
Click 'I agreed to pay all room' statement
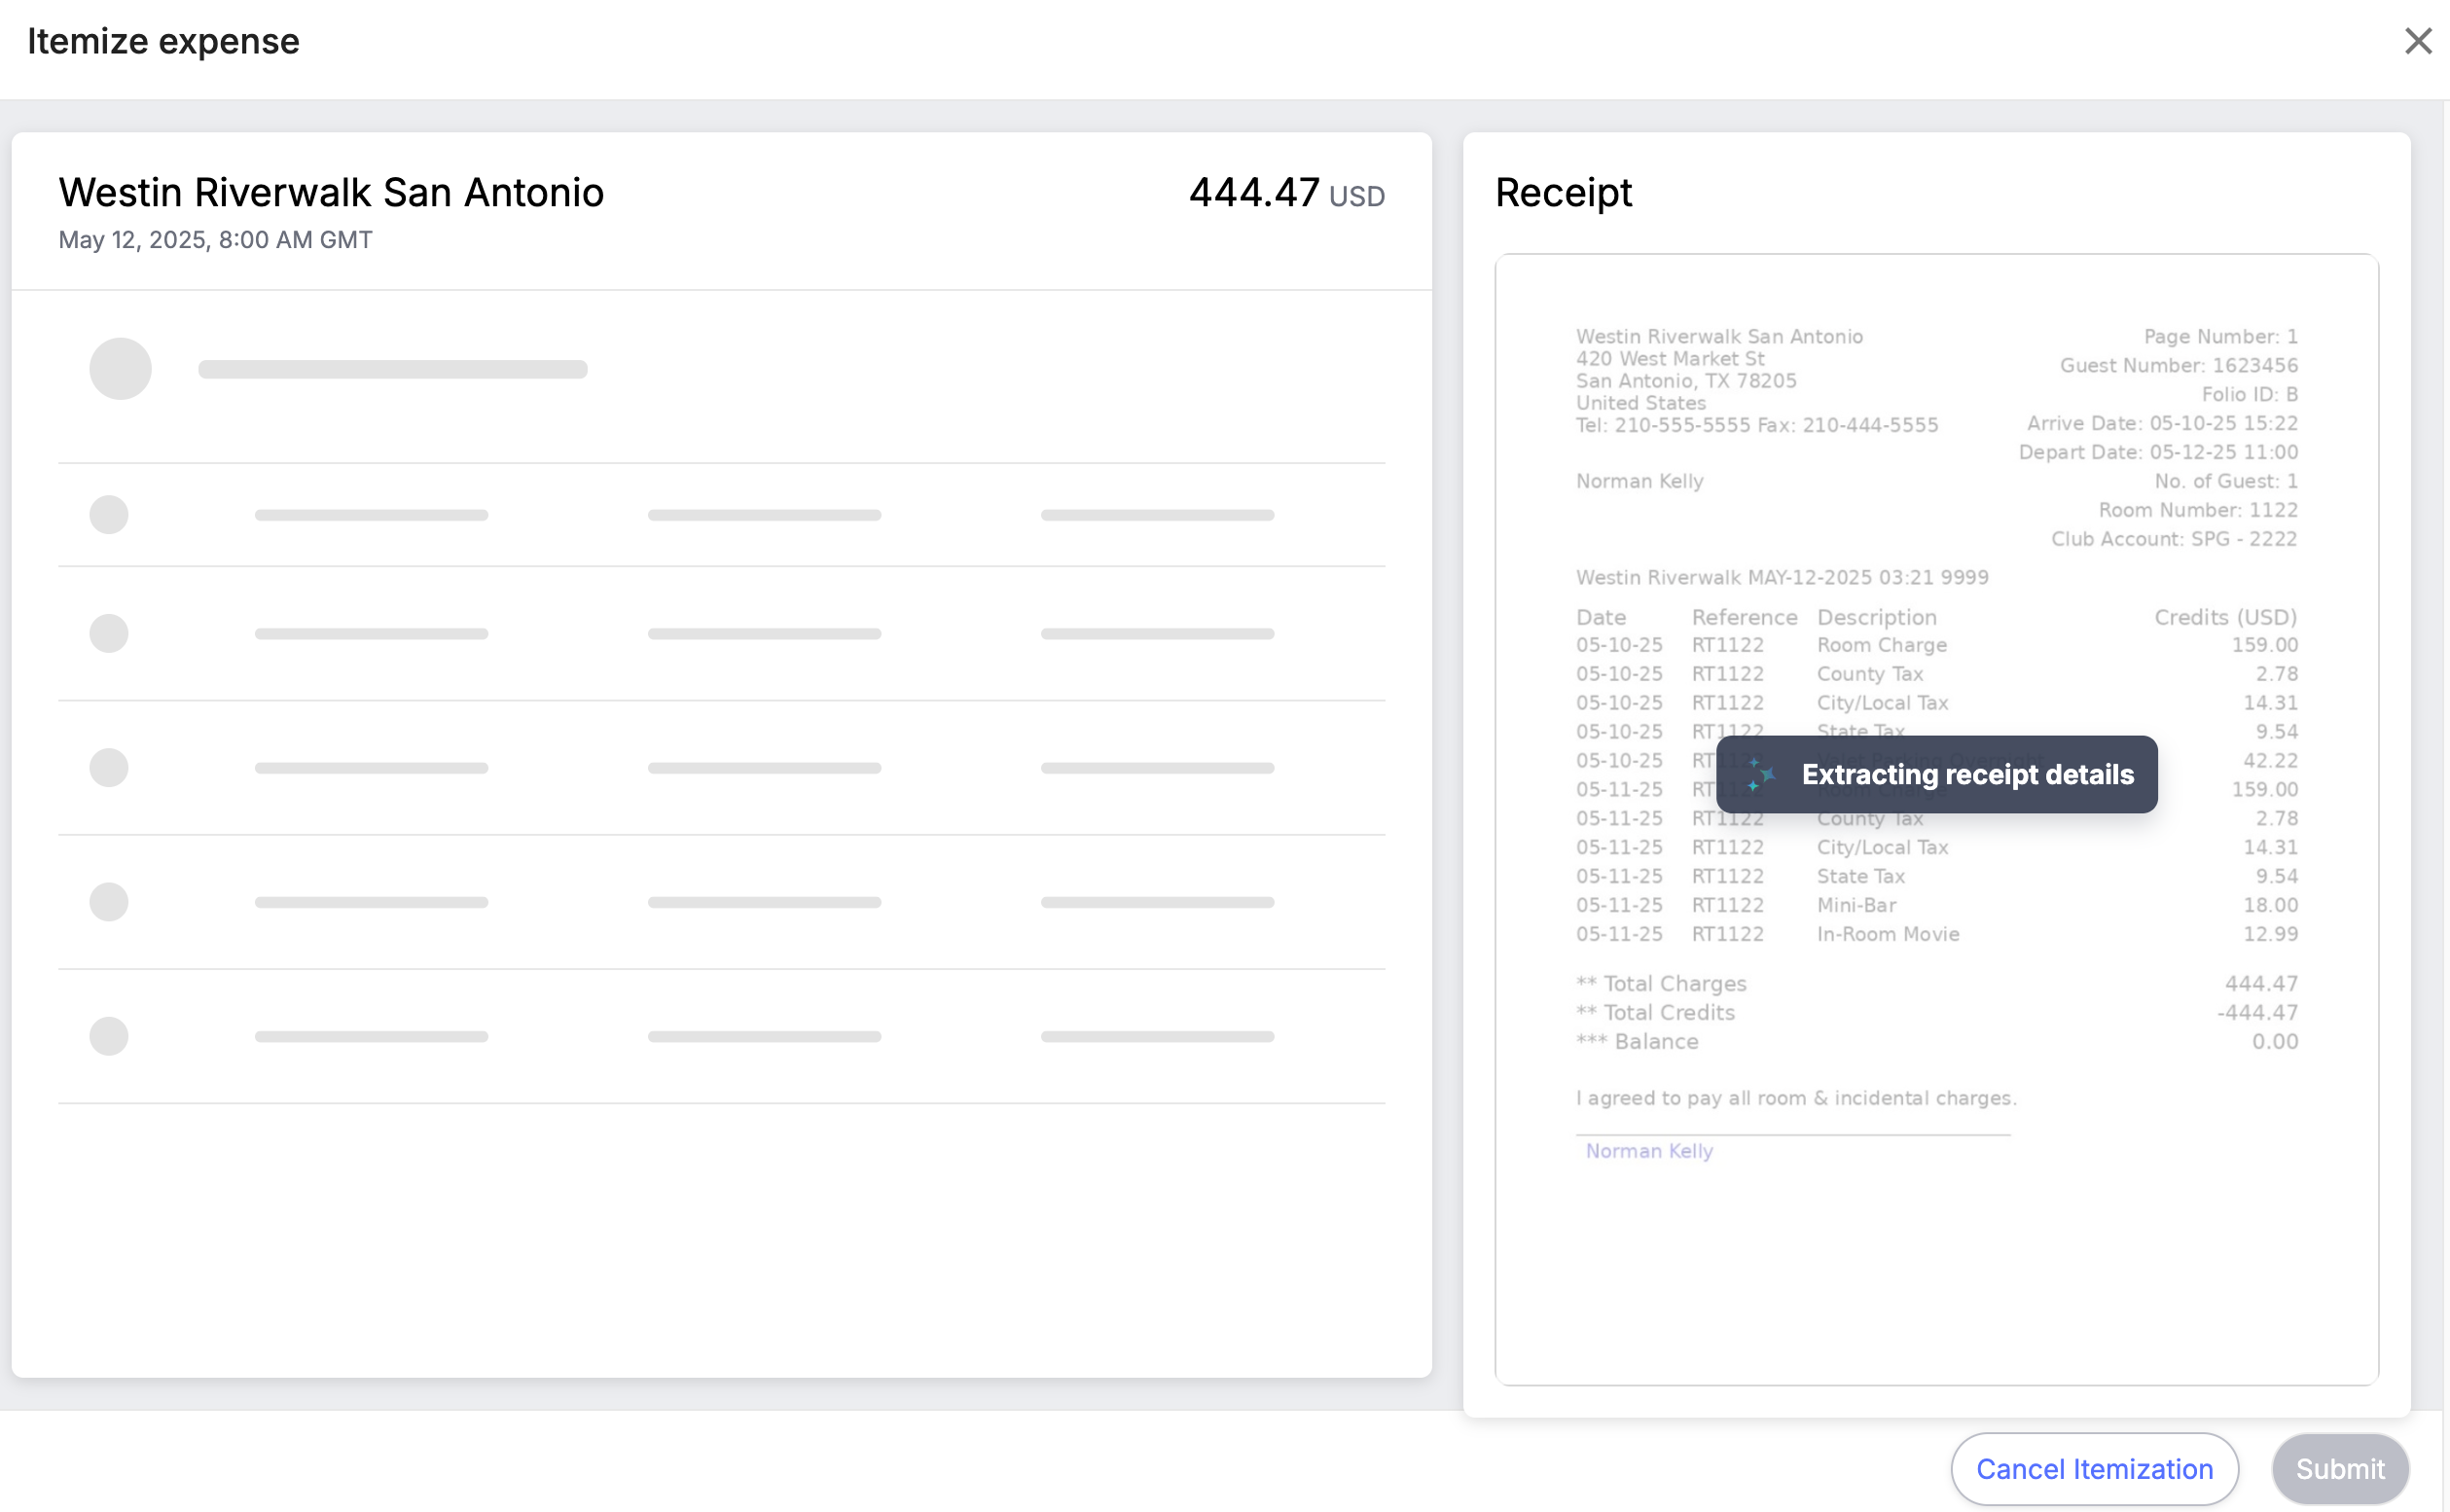click(x=1796, y=1098)
